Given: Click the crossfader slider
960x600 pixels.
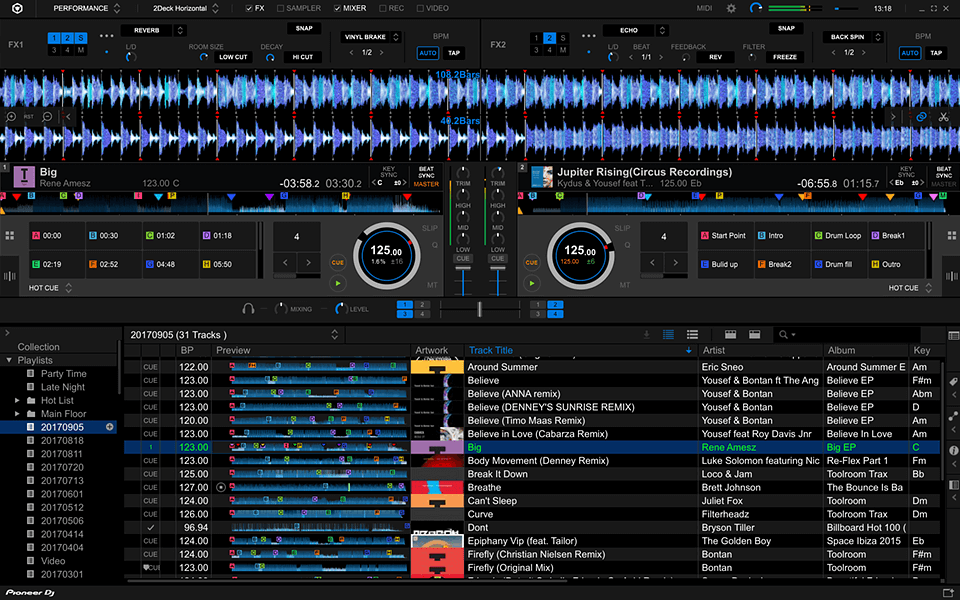Looking at the screenshot, I should (x=480, y=309).
